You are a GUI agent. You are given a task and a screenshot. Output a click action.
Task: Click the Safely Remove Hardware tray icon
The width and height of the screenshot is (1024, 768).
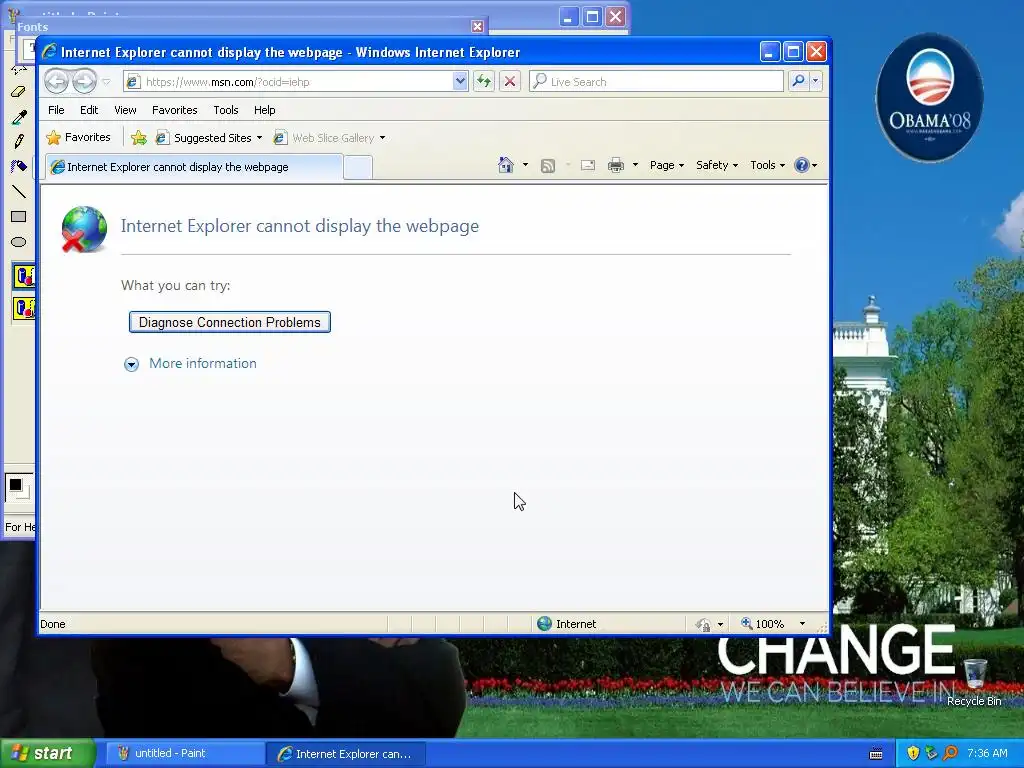(931, 754)
